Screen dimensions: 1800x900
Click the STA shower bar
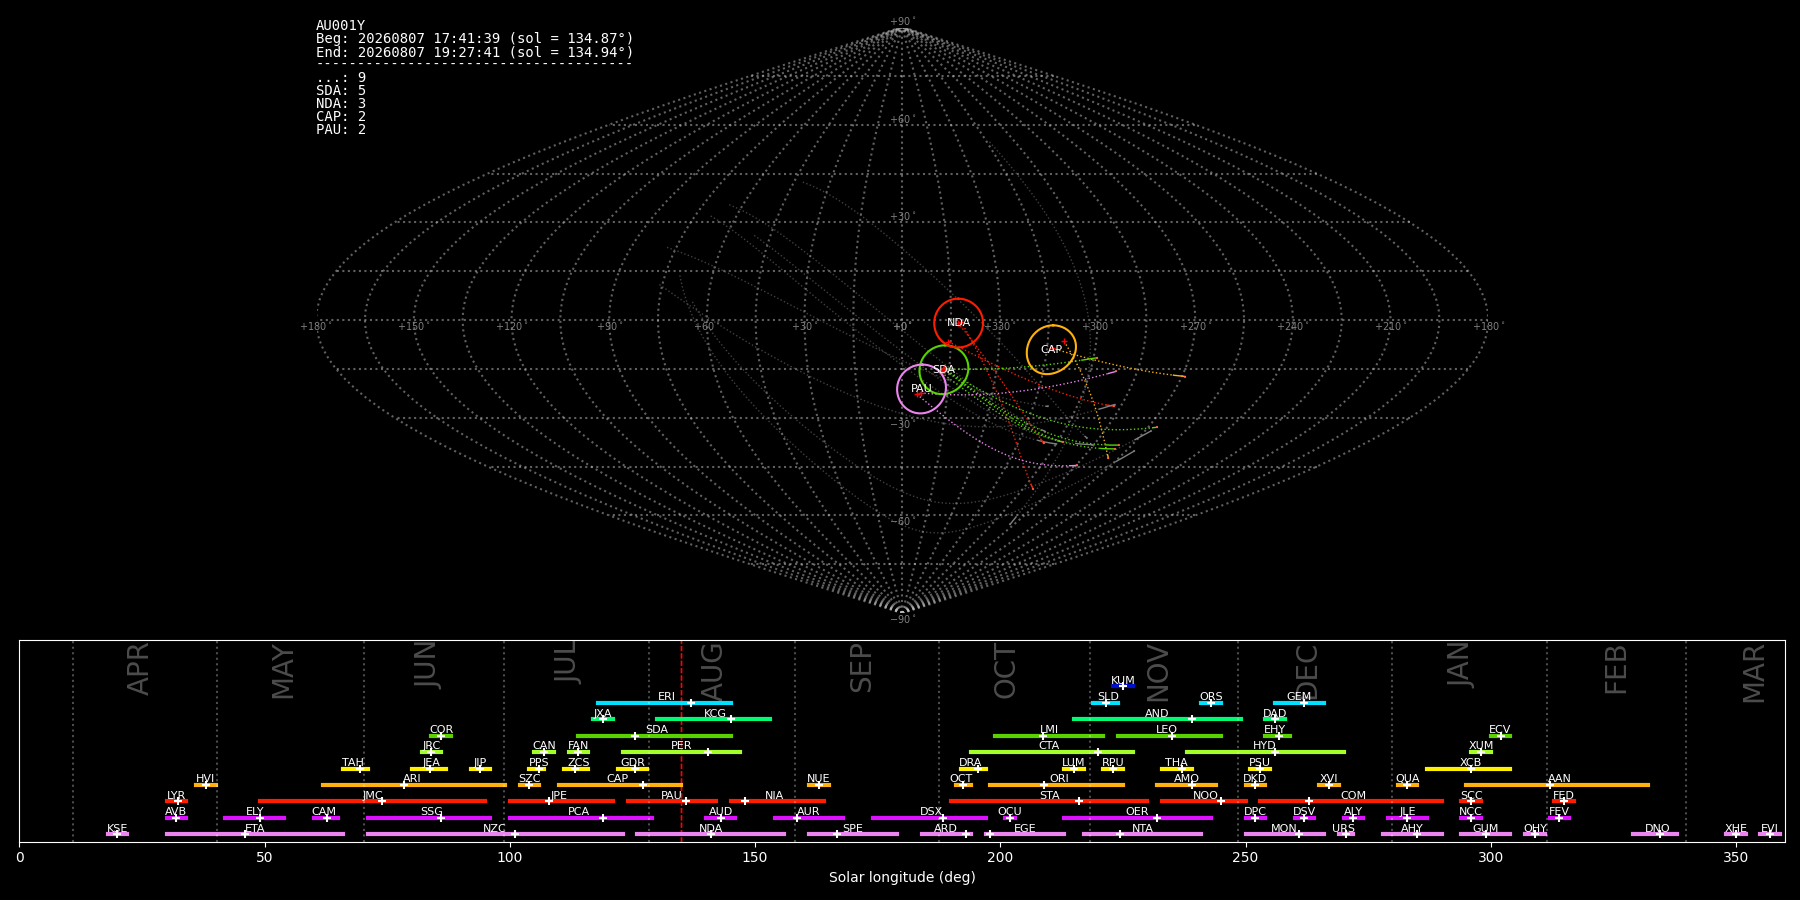pos(1049,801)
